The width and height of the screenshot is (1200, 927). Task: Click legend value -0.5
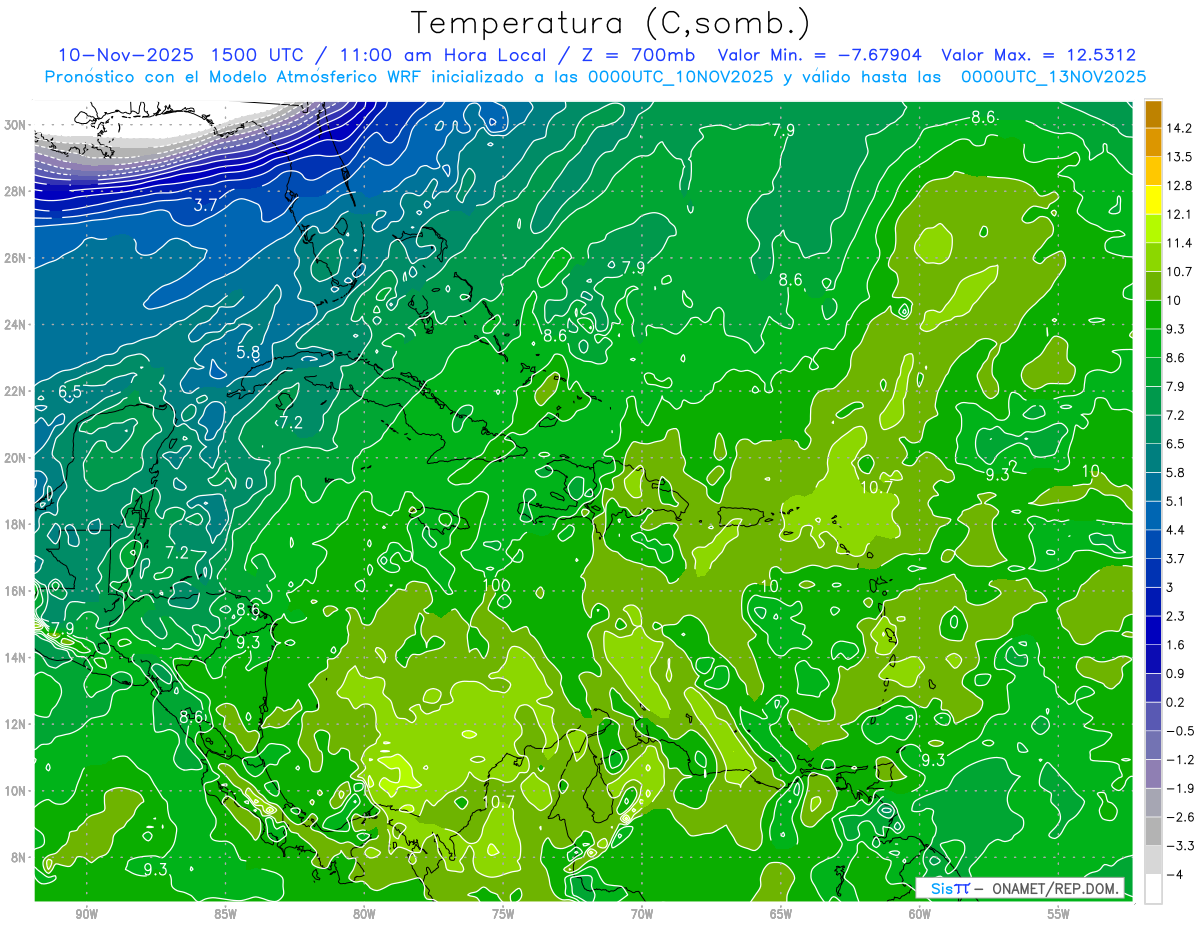pyautogui.click(x=1181, y=731)
